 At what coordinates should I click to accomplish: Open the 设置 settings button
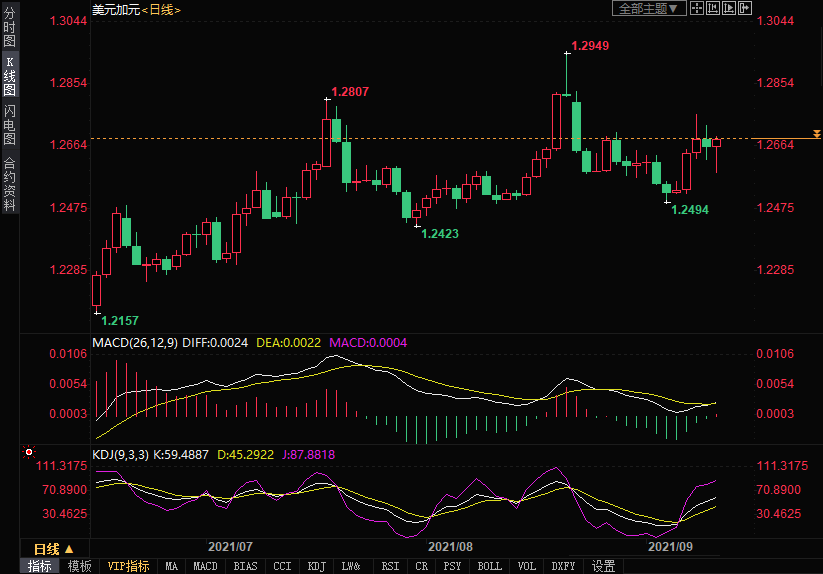[x=603, y=566]
